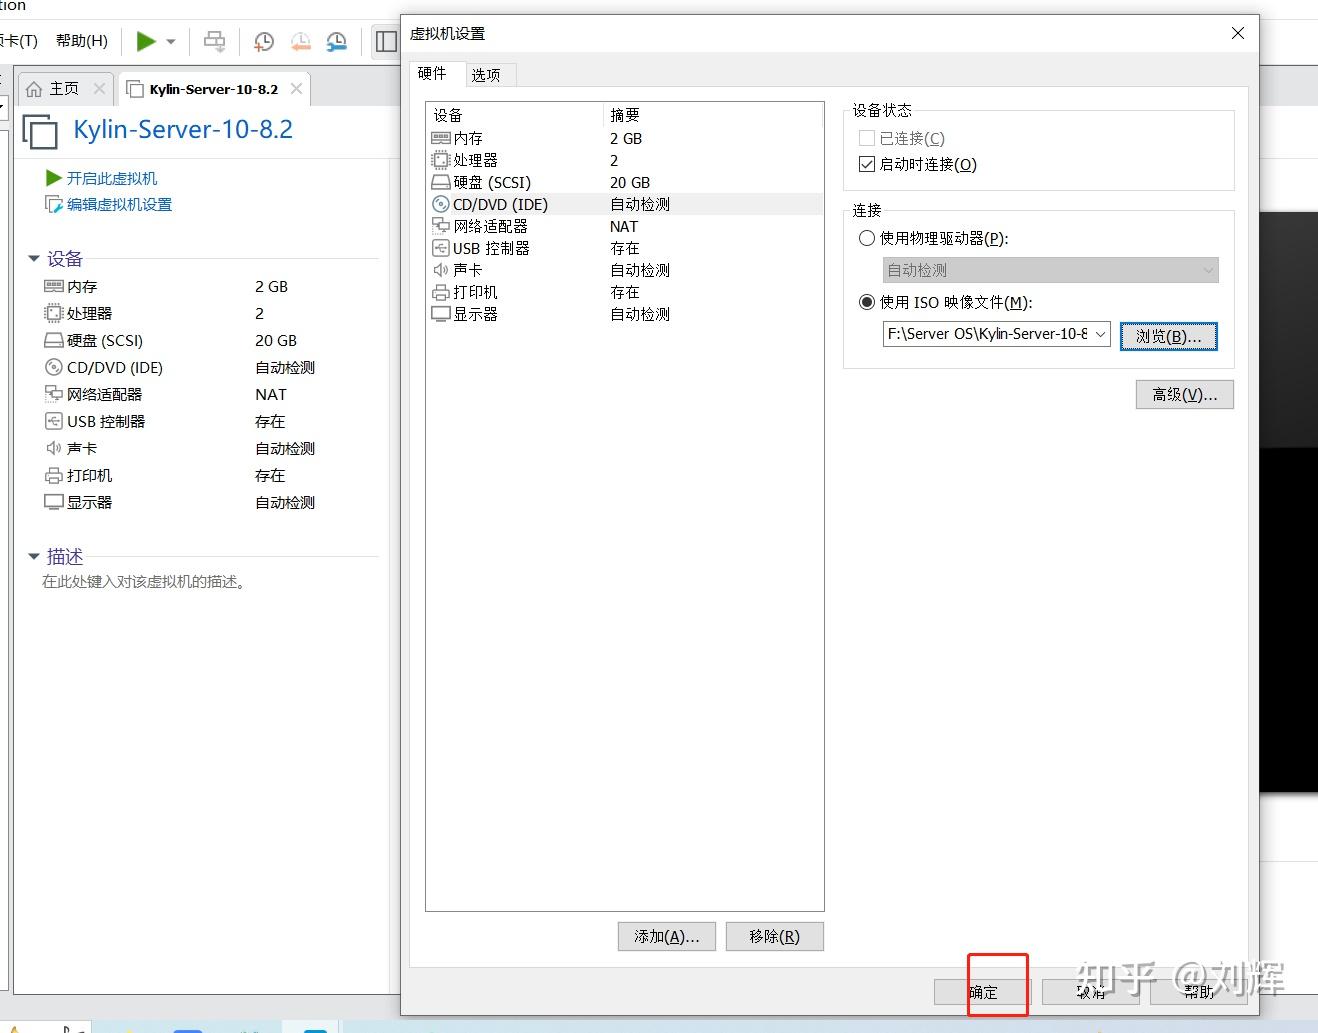
Task: Click 显示器 monitor icon in main window list
Action: coord(54,502)
